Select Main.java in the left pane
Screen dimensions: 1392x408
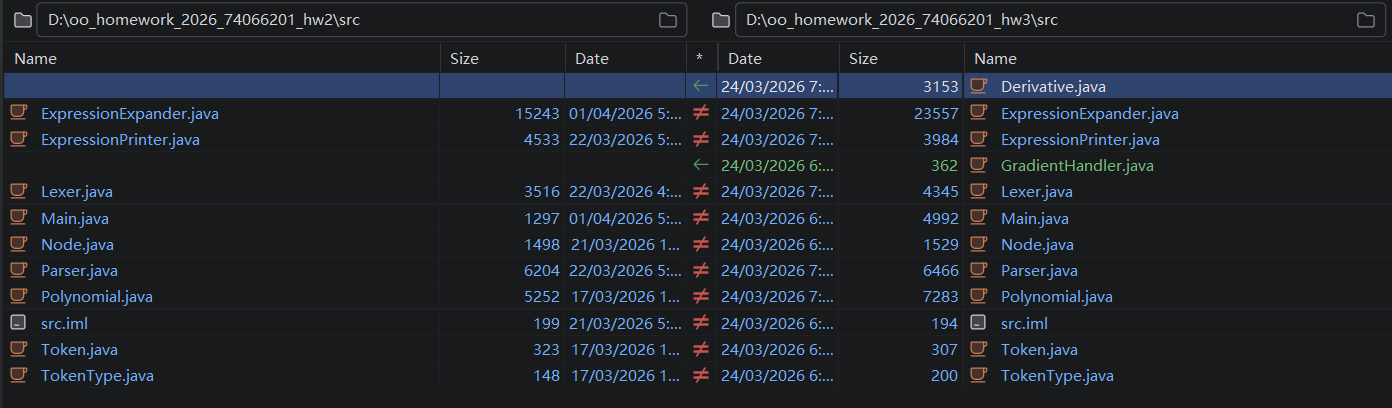tap(75, 218)
